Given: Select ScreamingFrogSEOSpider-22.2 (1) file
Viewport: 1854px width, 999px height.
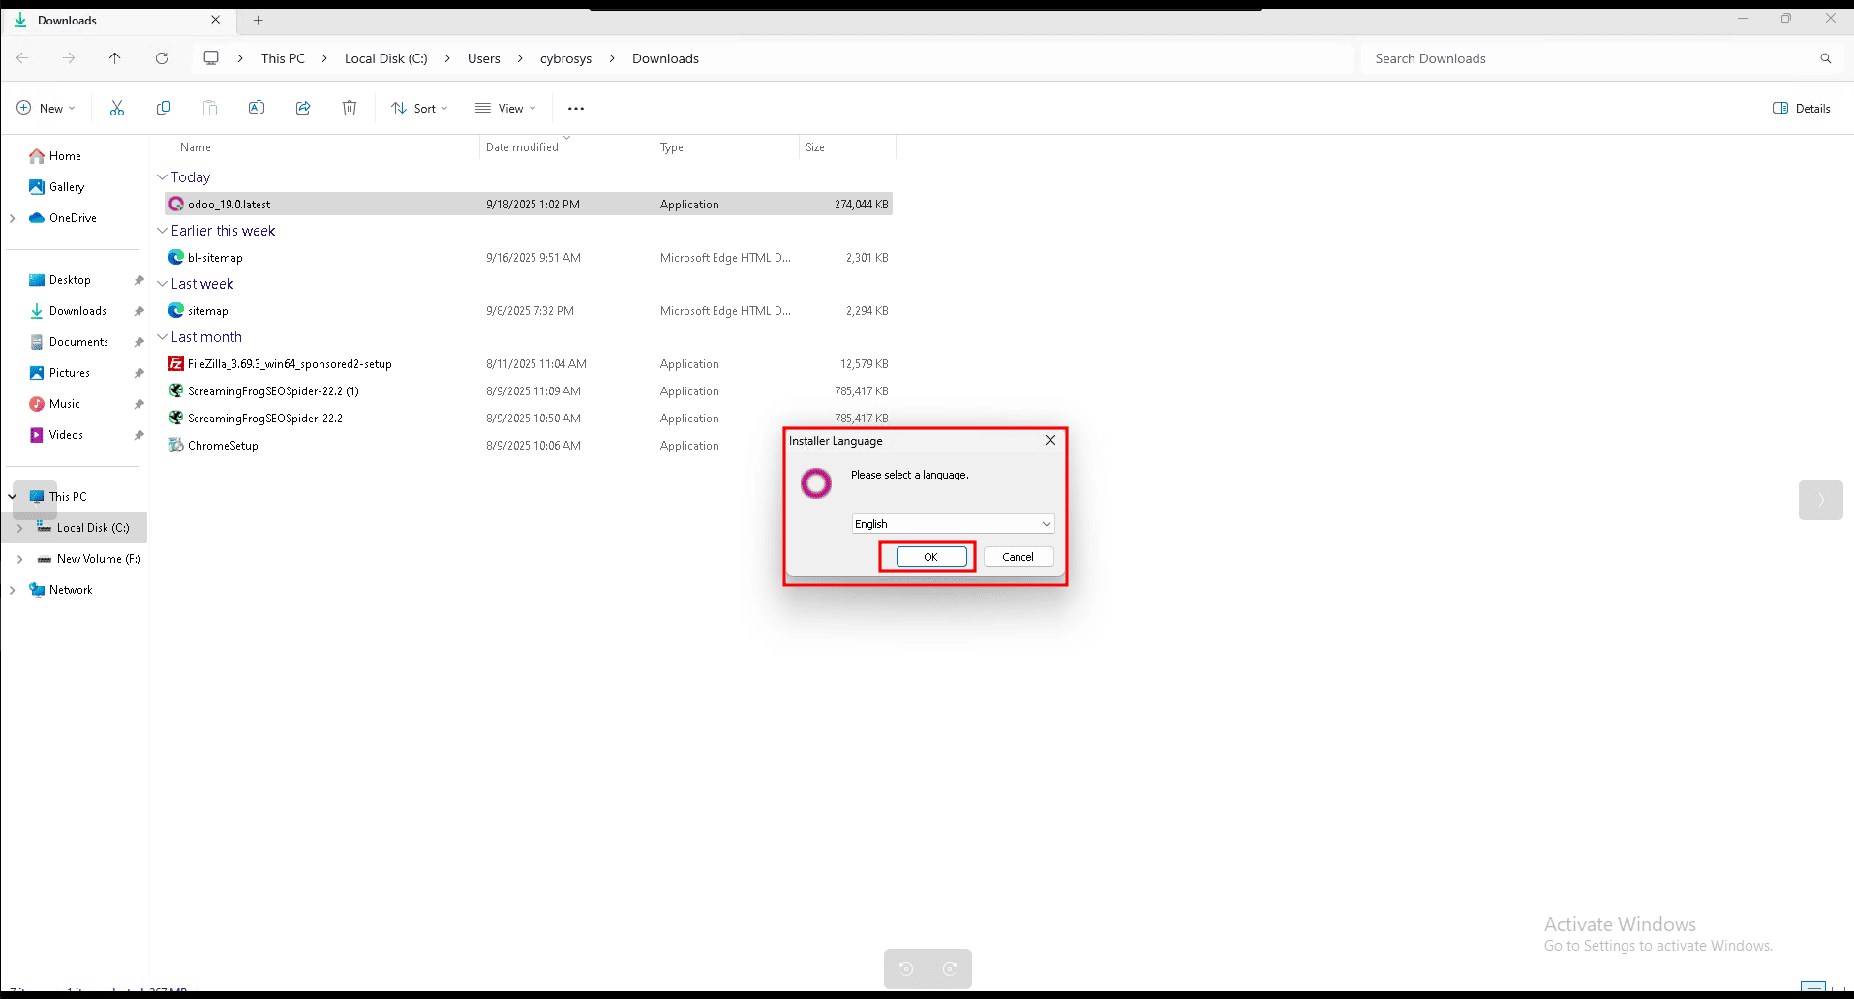Looking at the screenshot, I should [528, 391].
